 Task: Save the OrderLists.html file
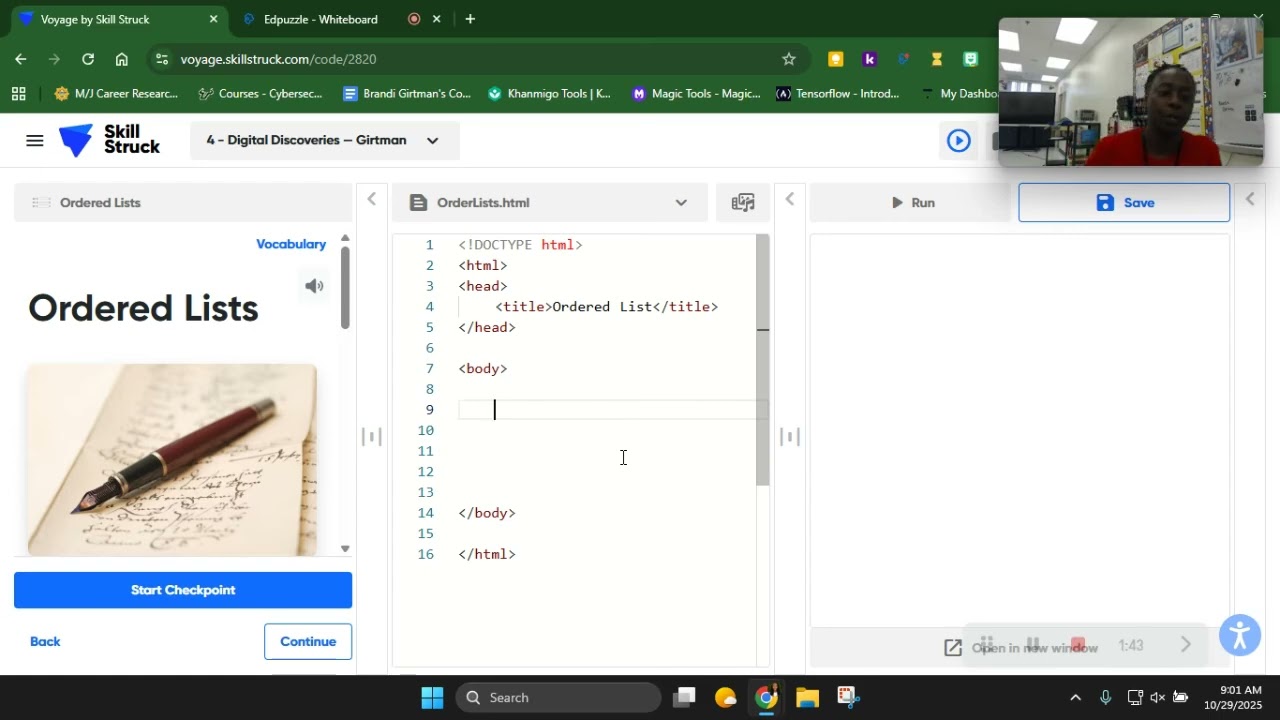(x=1124, y=203)
